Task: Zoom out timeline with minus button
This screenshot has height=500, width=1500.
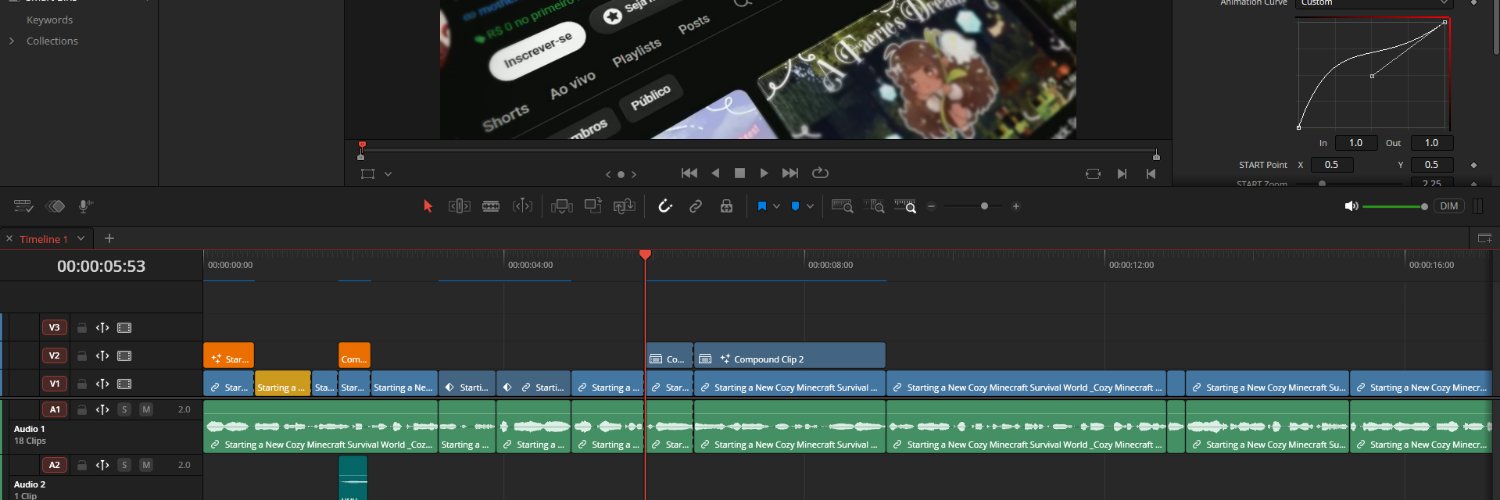Action: (931, 206)
